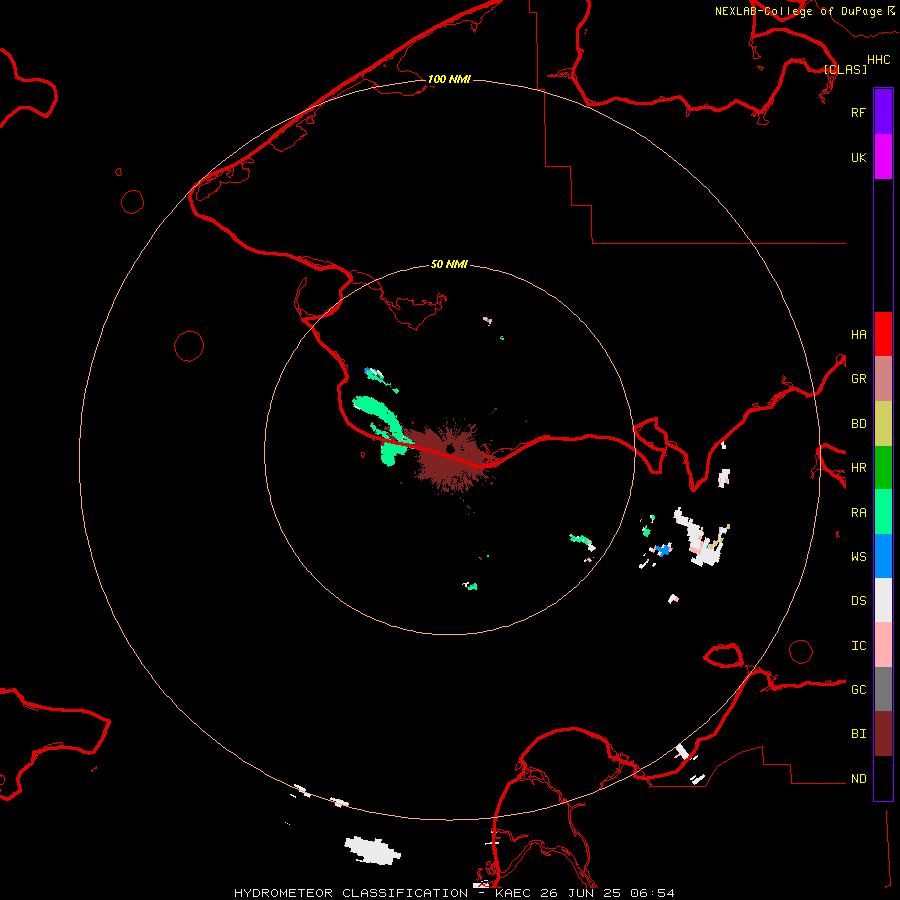Click the WS legend label
Viewport: 900px width, 900px height.
[x=858, y=557]
